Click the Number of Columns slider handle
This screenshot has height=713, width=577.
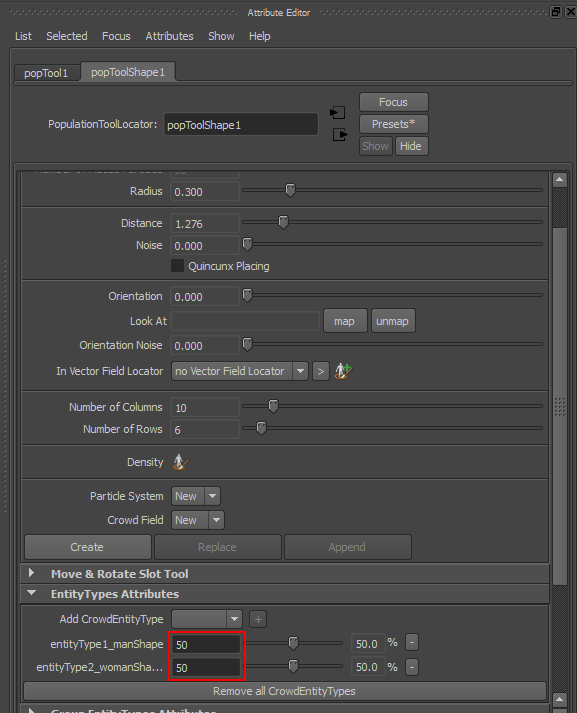click(273, 406)
